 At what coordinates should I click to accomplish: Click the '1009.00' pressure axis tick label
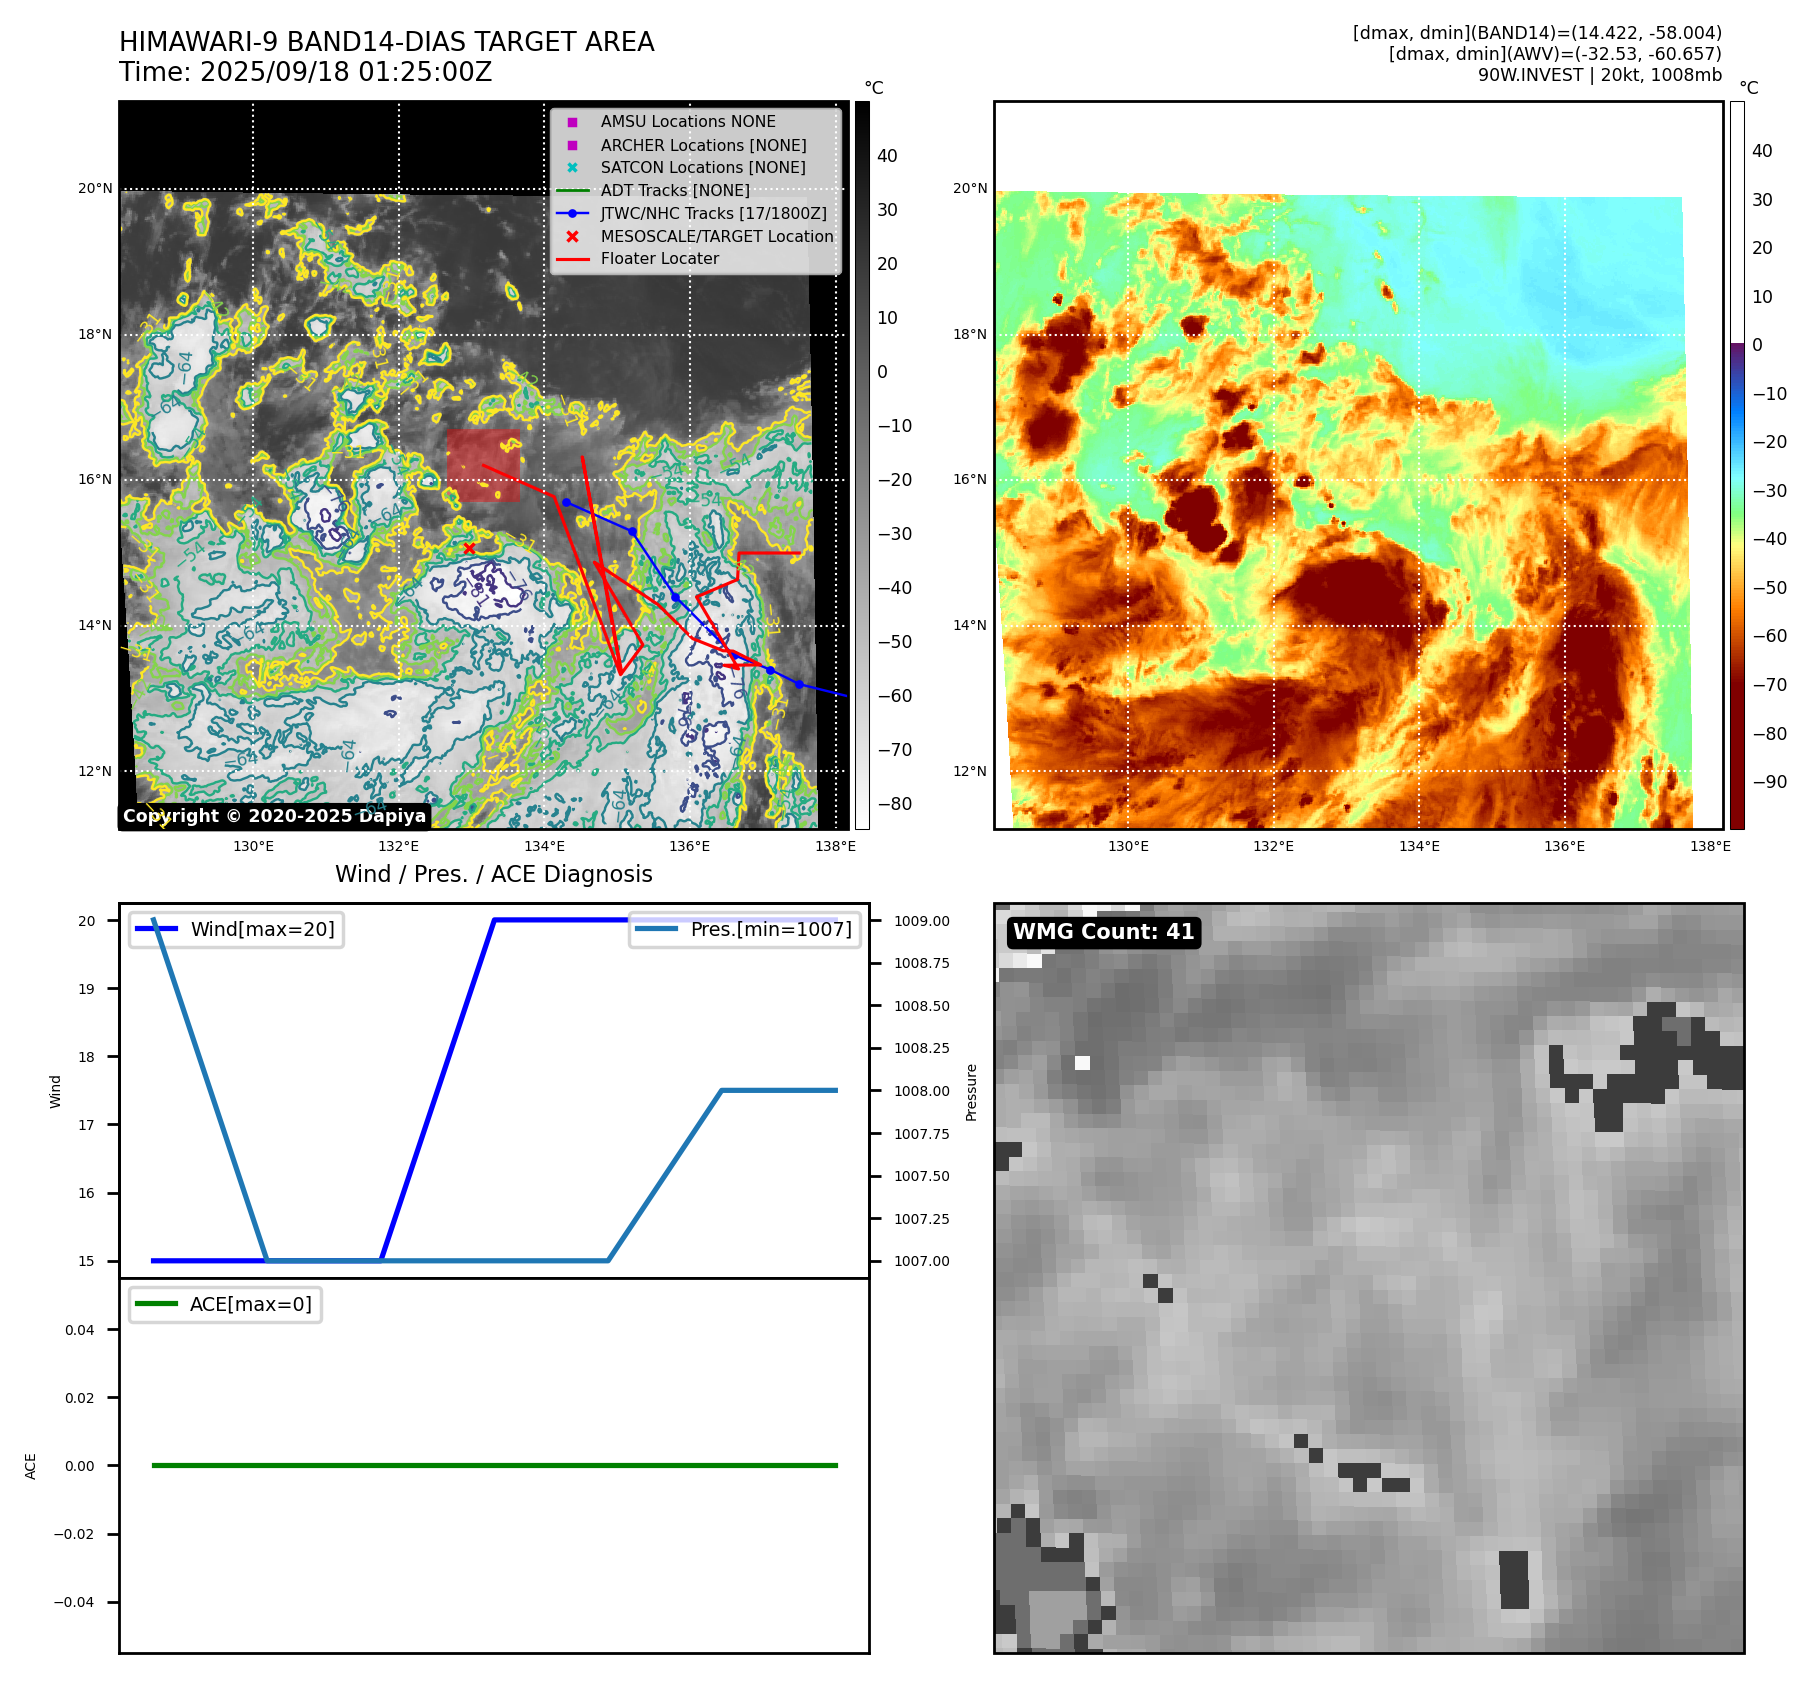pyautogui.click(x=922, y=921)
